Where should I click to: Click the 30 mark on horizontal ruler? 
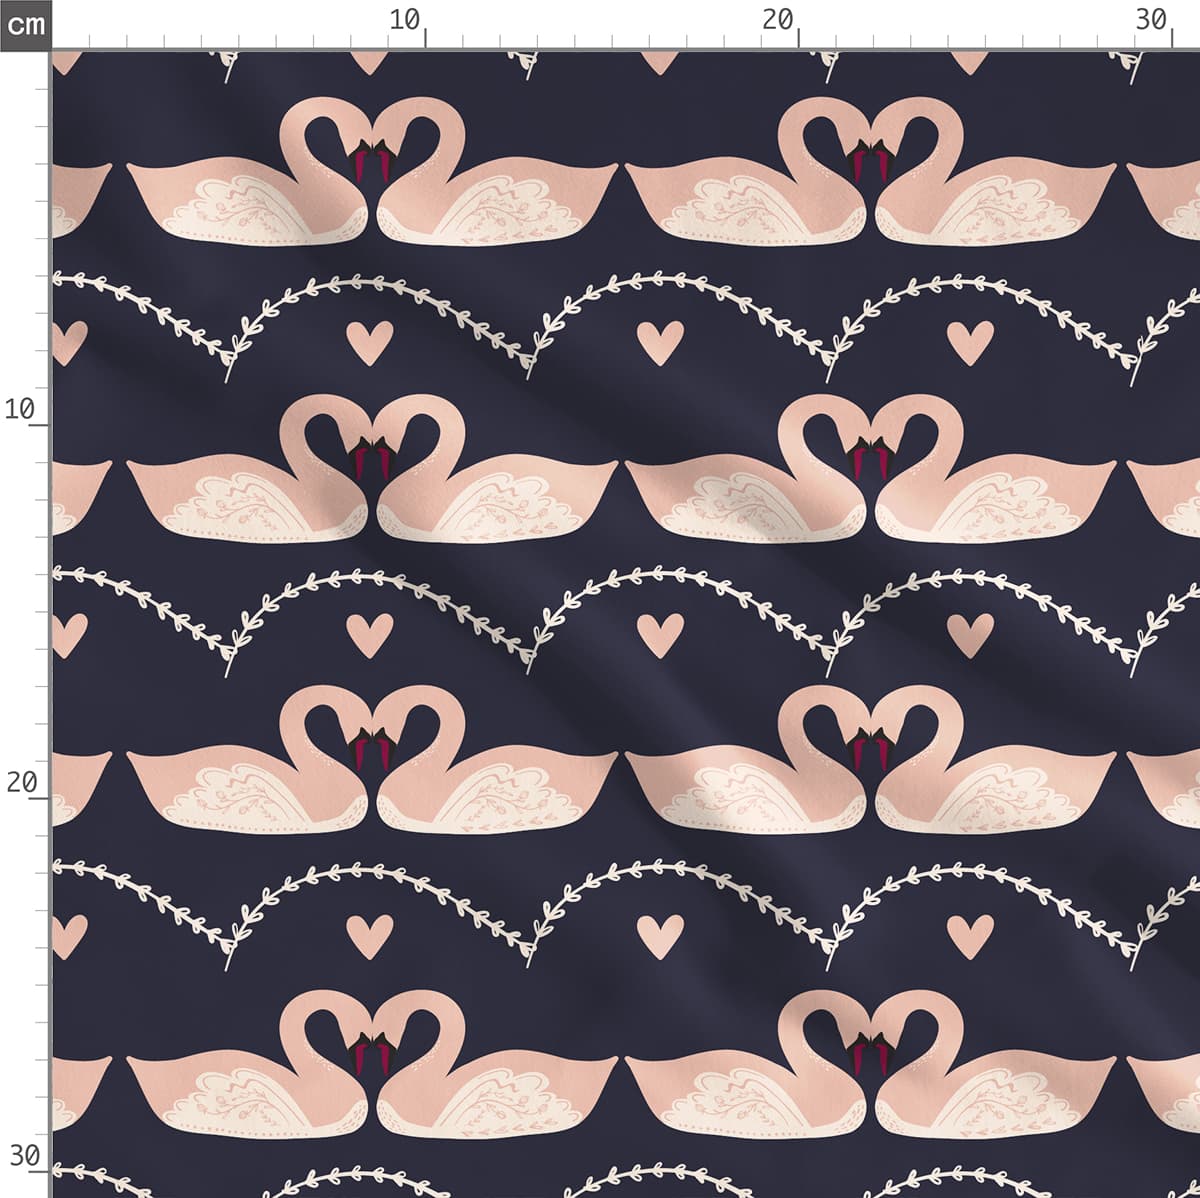coord(1151,19)
